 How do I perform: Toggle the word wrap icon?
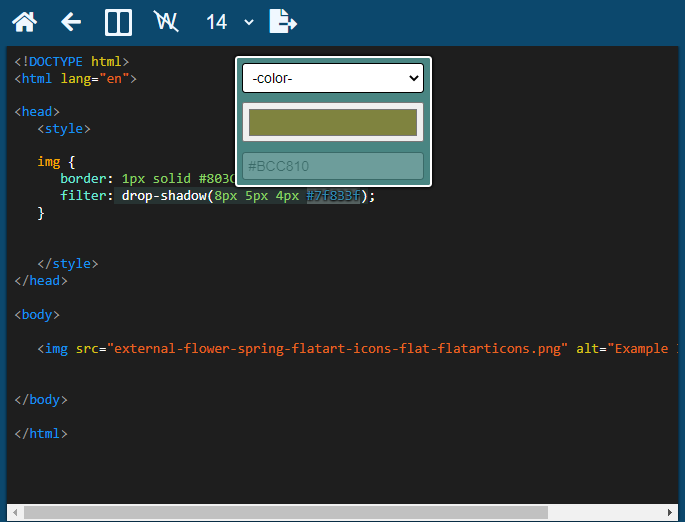pyautogui.click(x=166, y=21)
